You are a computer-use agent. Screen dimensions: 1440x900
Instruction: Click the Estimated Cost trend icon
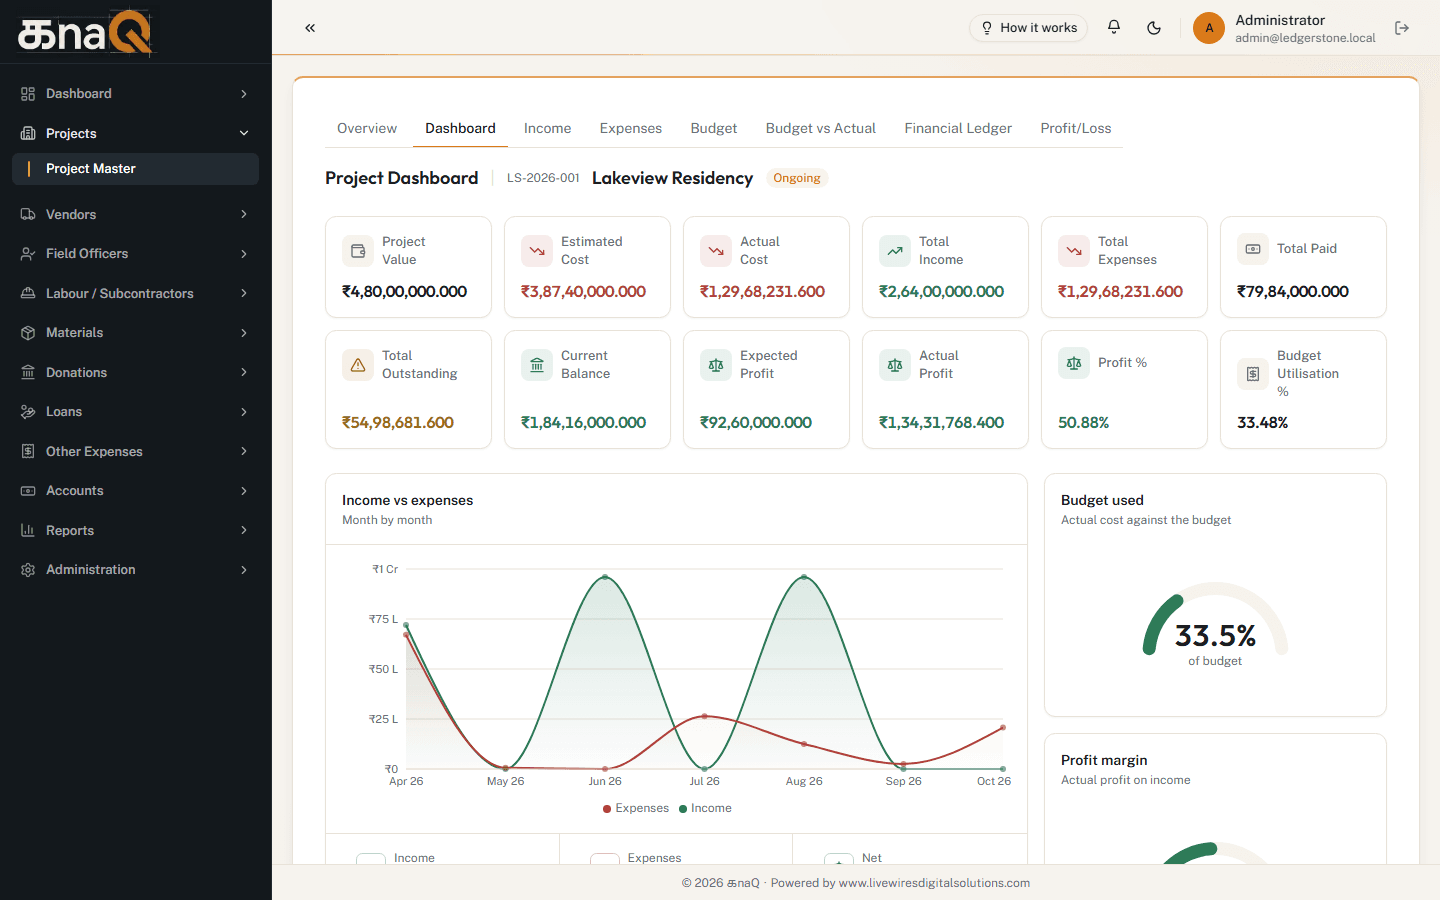537,251
